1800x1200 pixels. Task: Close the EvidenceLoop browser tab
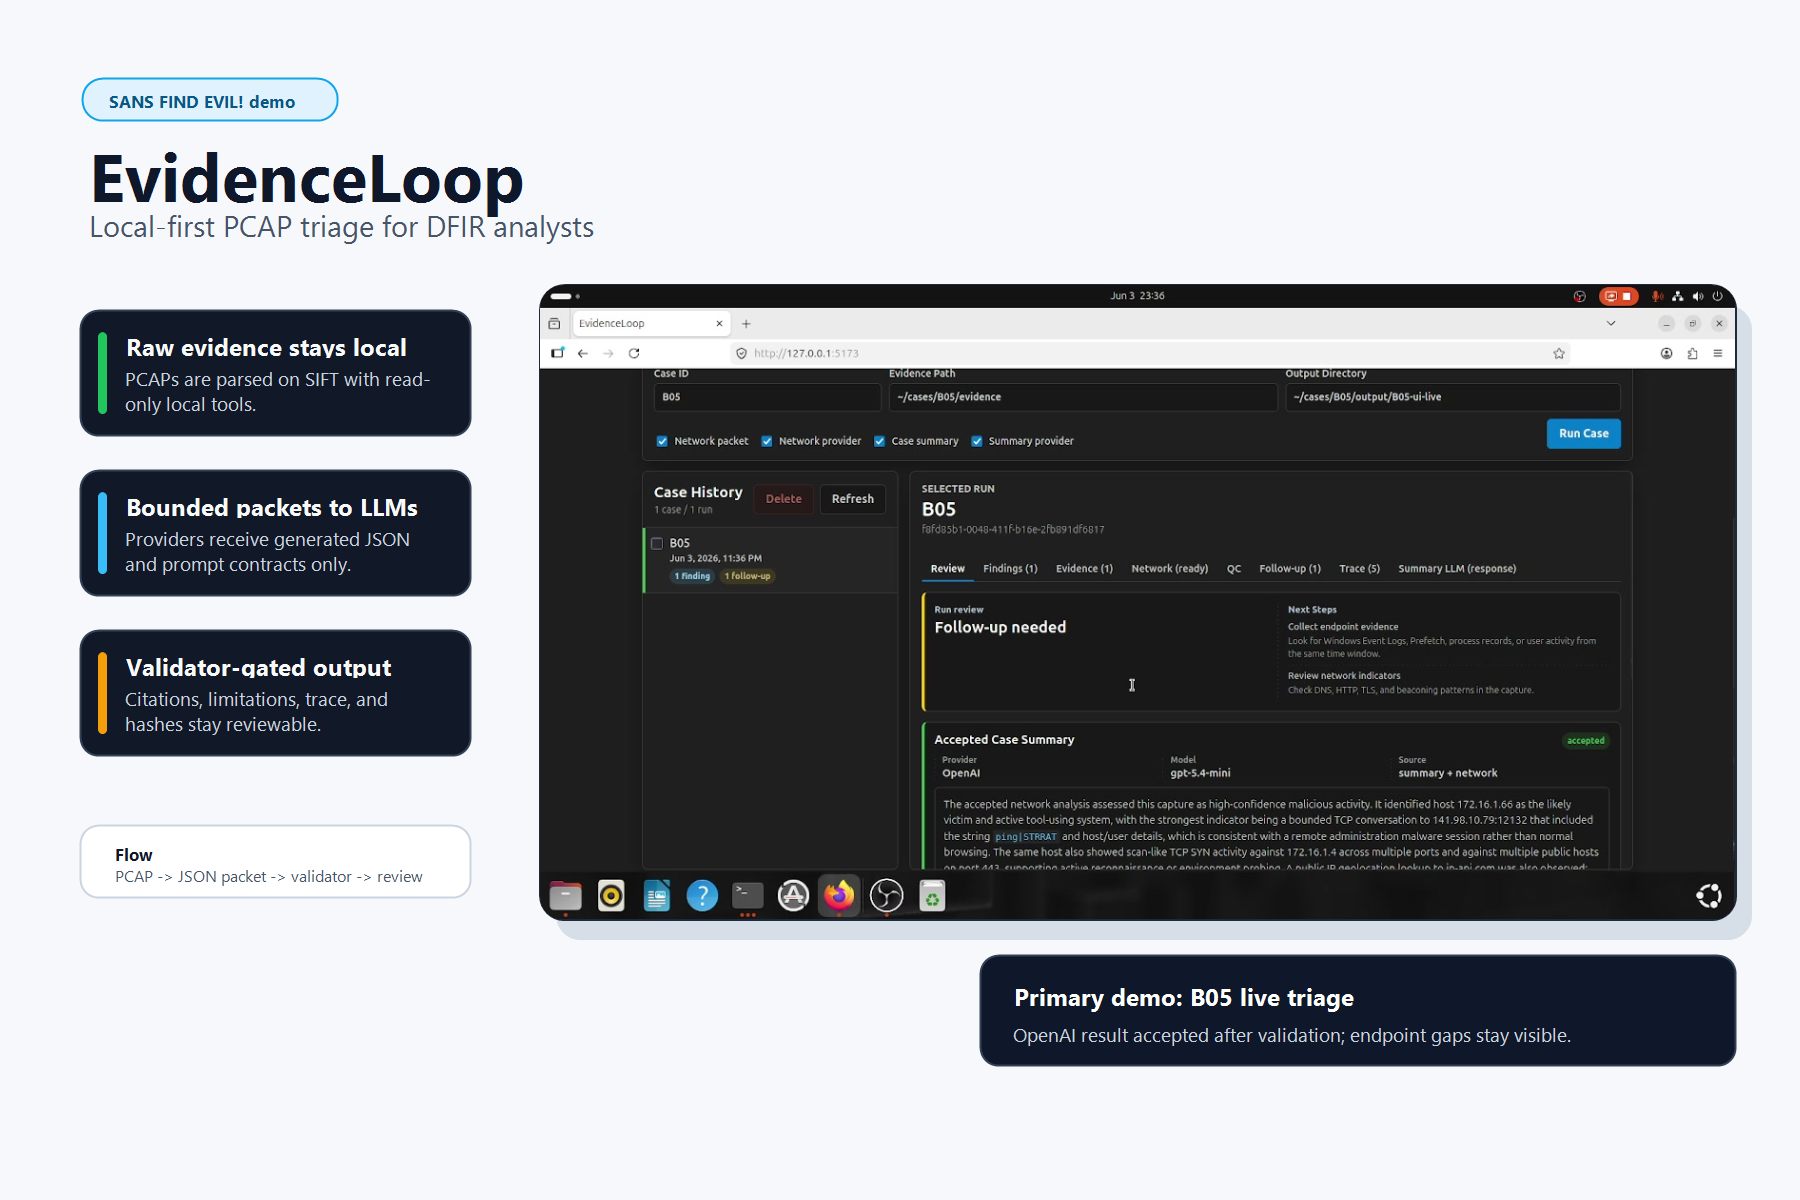pos(719,324)
